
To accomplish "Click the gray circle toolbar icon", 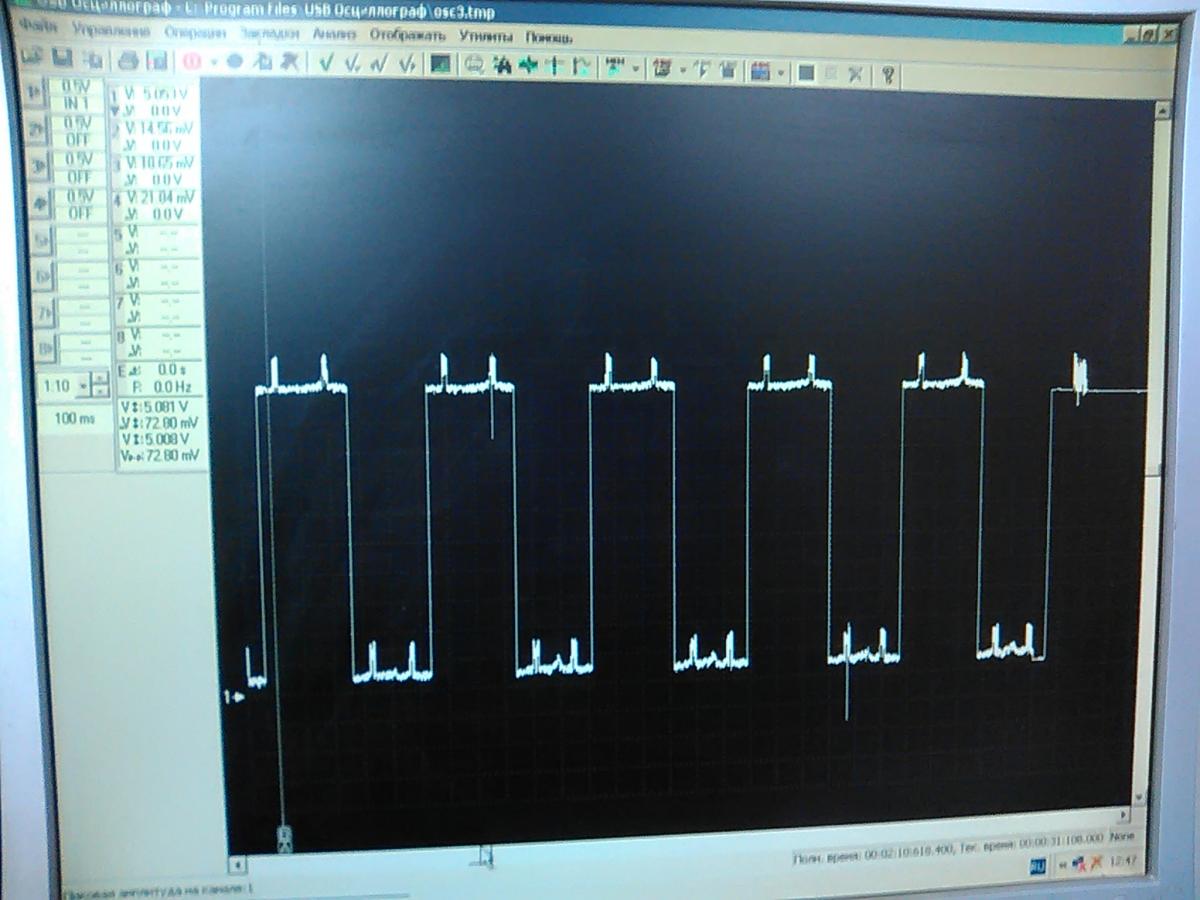I will click(235, 61).
